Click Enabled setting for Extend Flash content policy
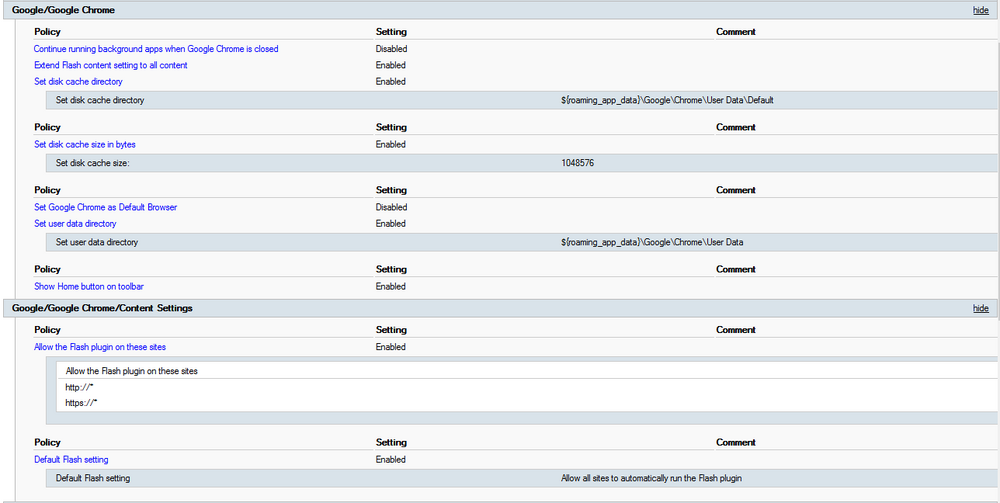 (x=391, y=65)
